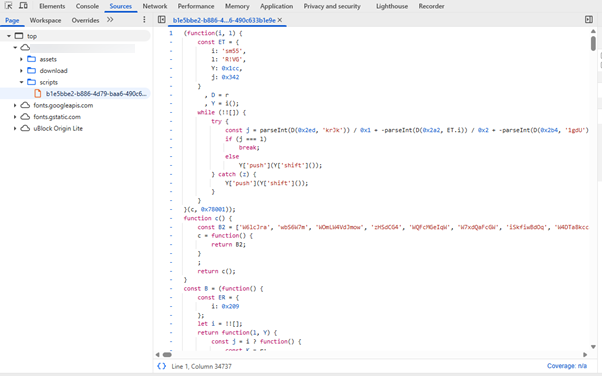Activate the inspect element picker icon
602x376 pixels.
pos(8,6)
